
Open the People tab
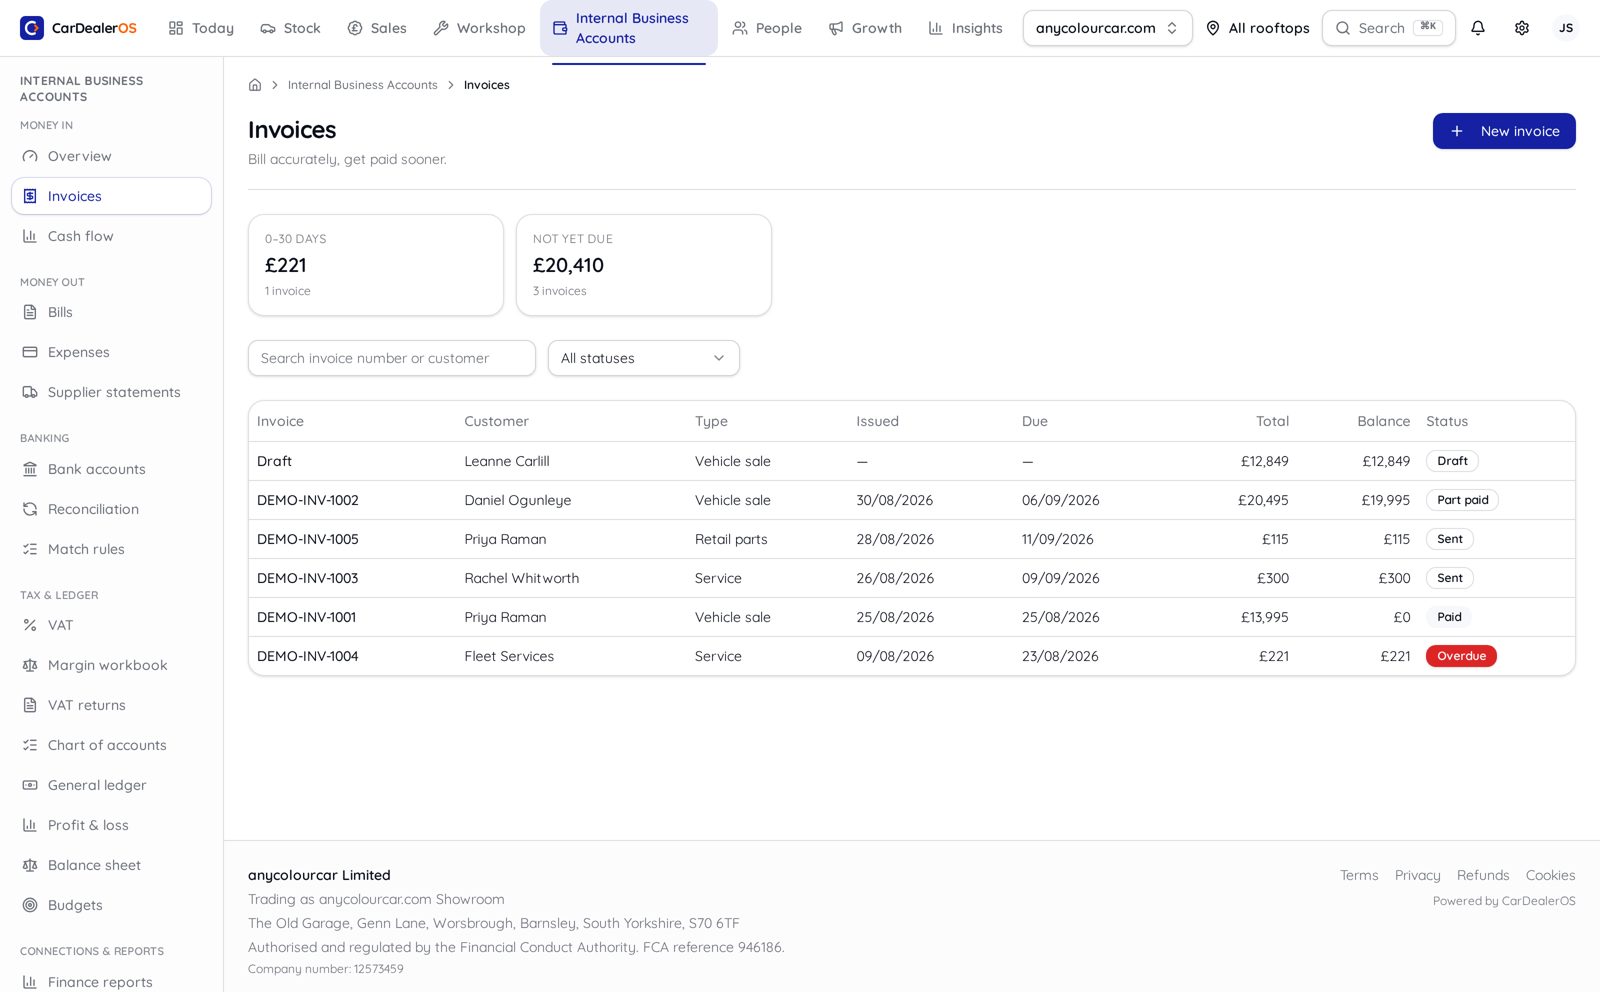point(767,28)
